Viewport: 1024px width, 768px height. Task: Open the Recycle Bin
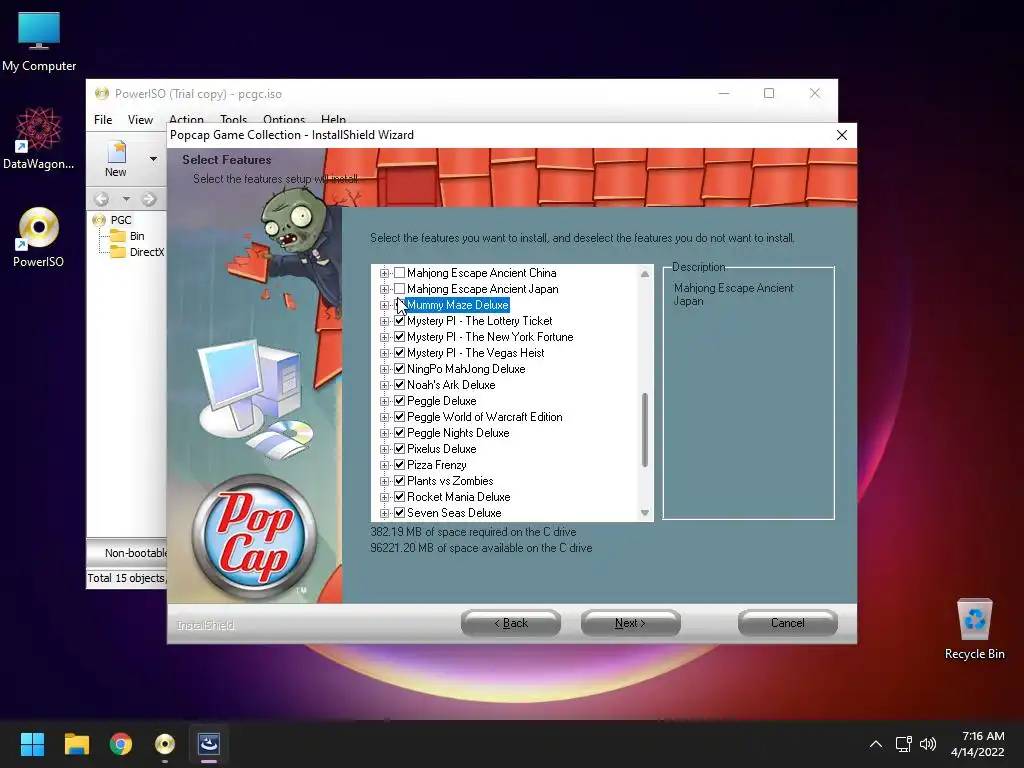click(x=974, y=628)
